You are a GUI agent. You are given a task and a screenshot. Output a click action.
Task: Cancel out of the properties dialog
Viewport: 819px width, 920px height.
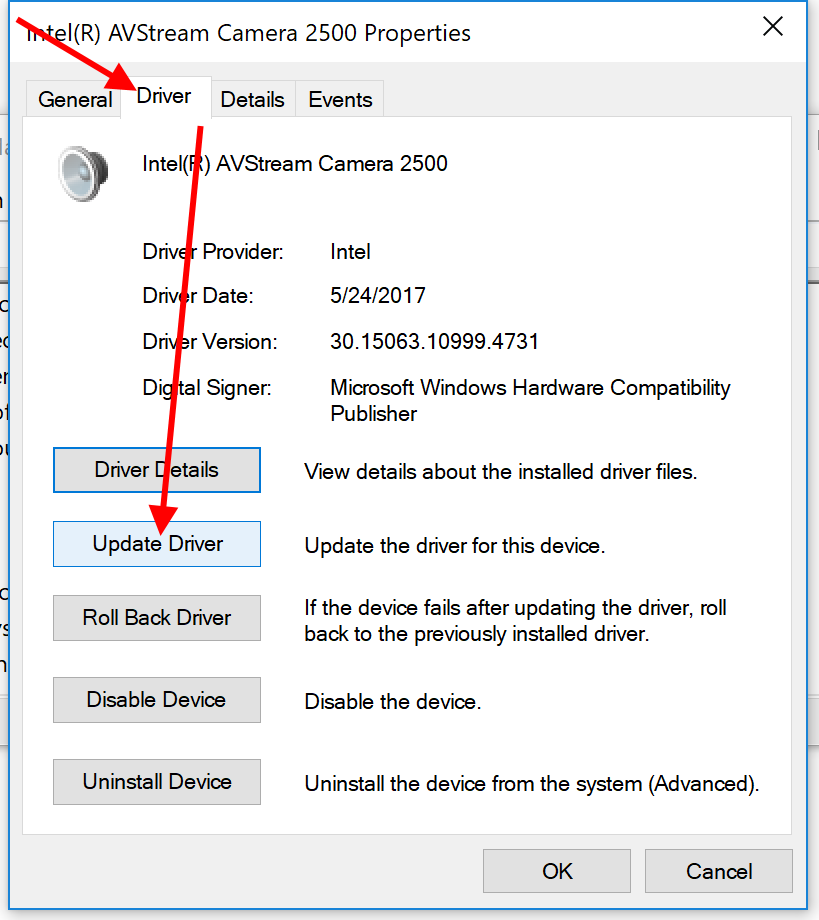click(718, 870)
